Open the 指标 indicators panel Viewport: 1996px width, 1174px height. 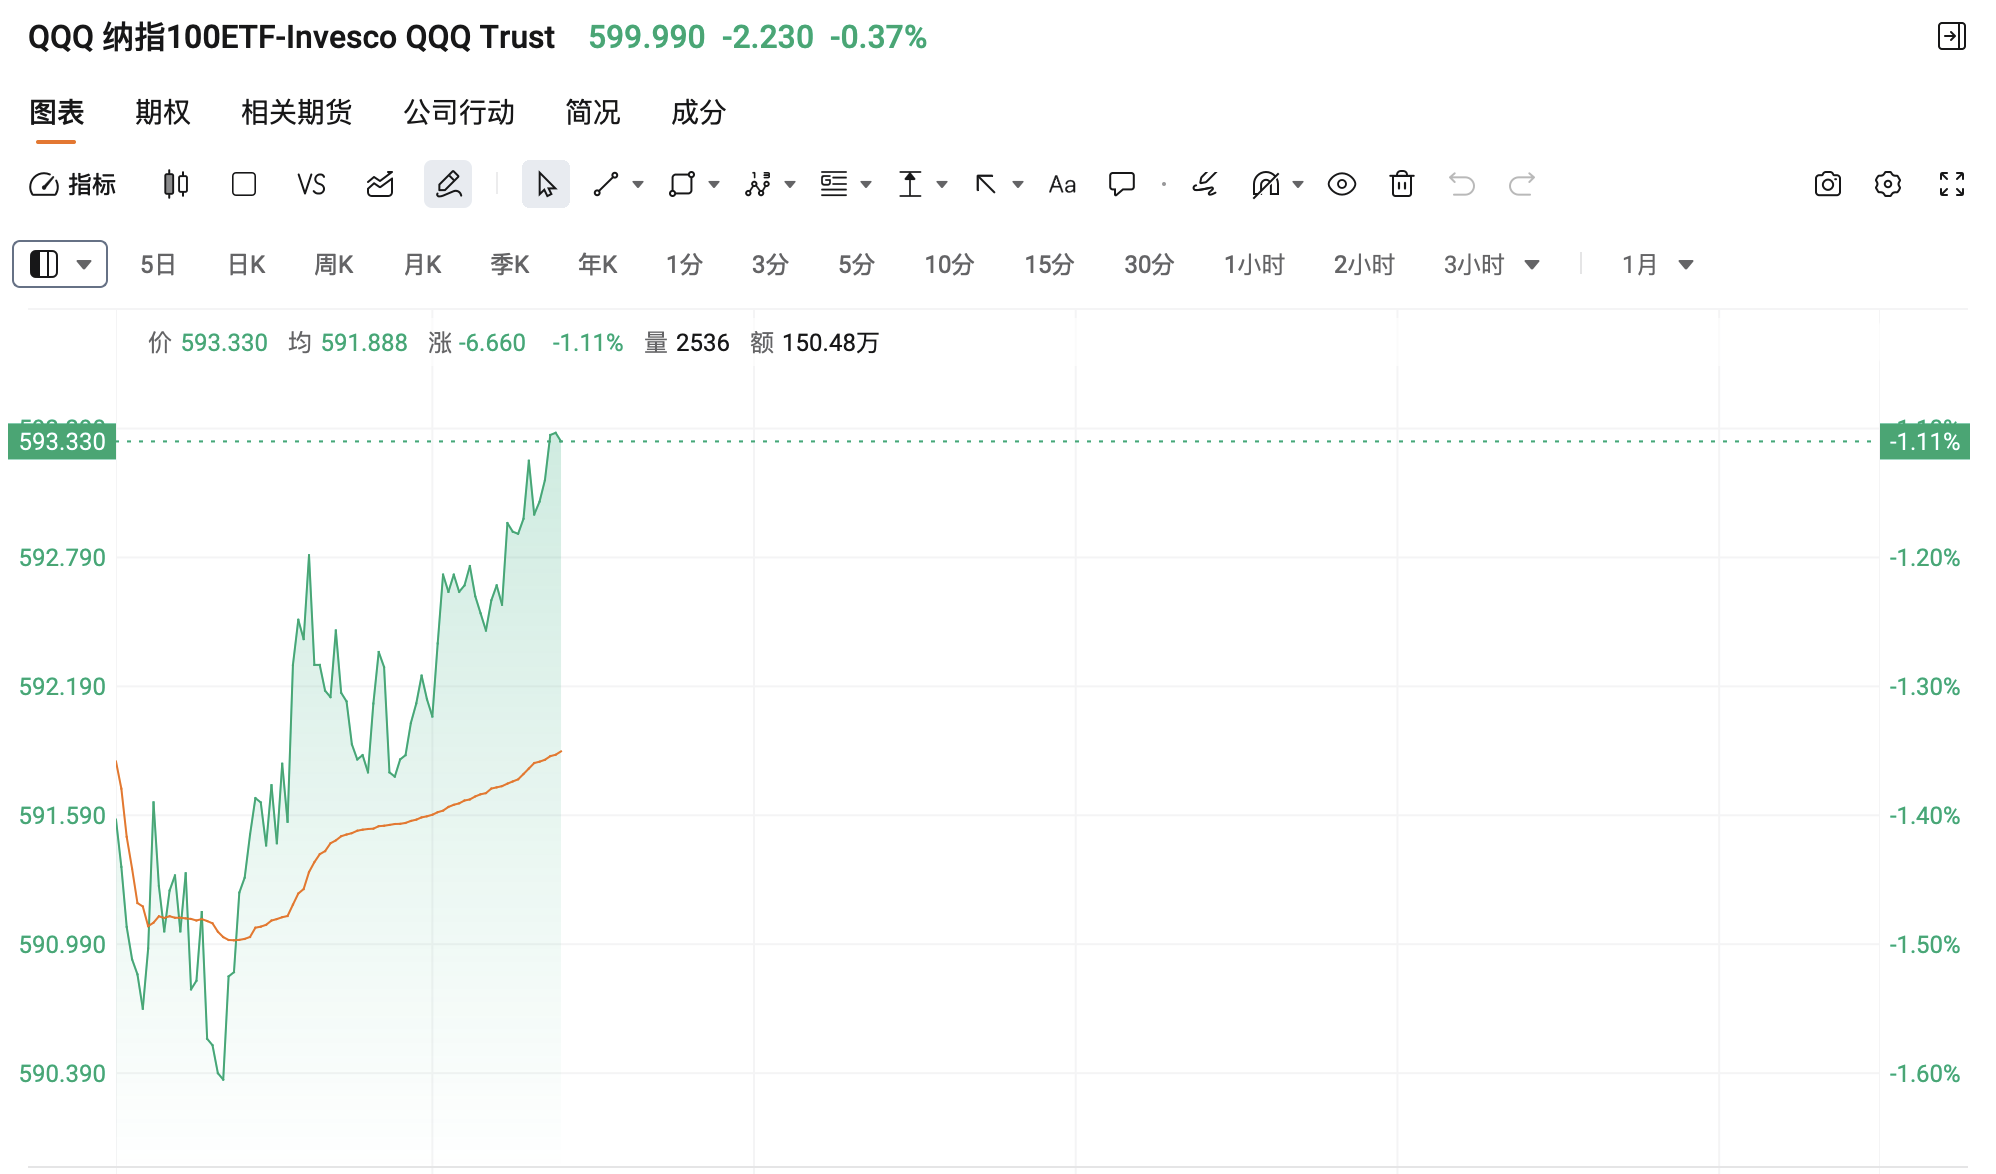pyautogui.click(x=73, y=184)
